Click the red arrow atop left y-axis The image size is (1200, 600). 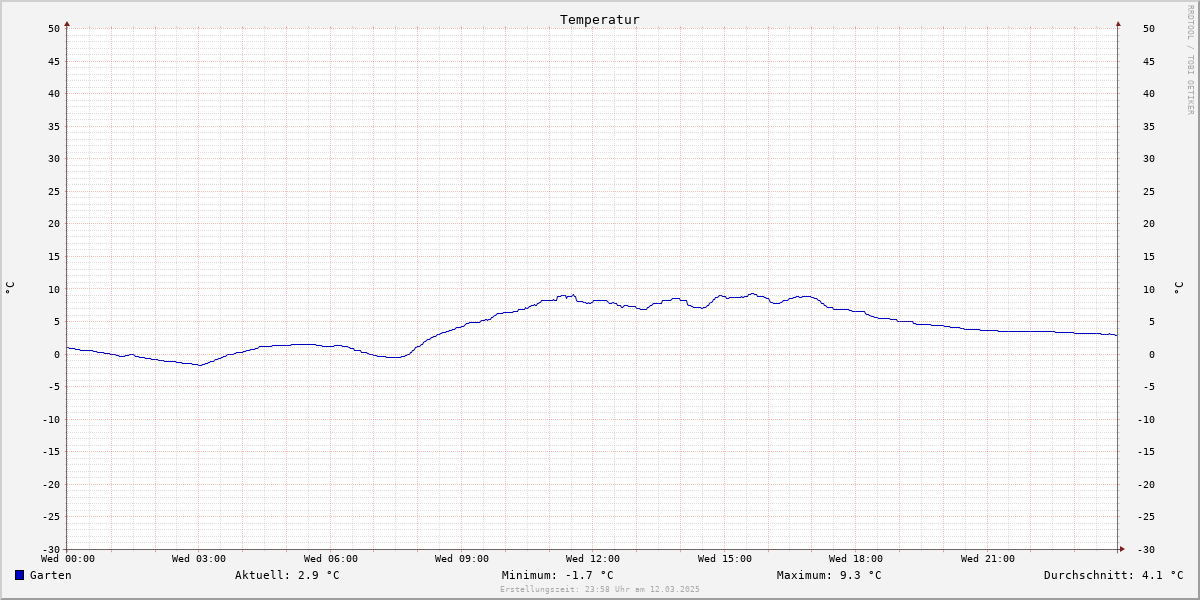click(x=67, y=23)
